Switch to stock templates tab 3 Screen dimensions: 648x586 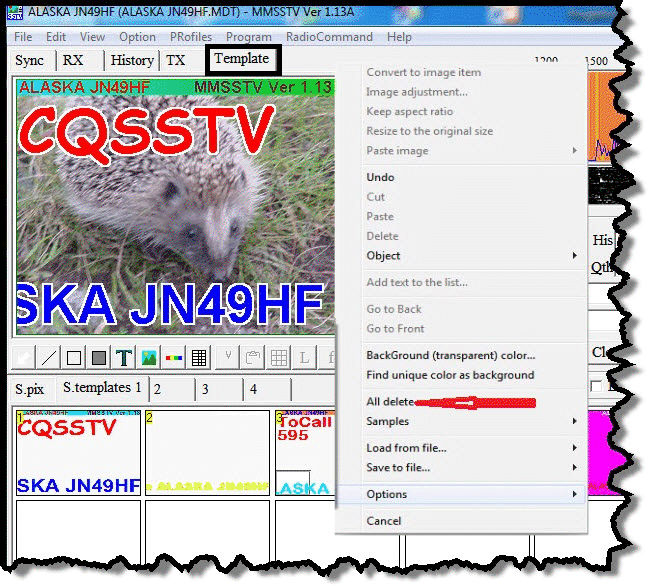pyautogui.click(x=205, y=389)
